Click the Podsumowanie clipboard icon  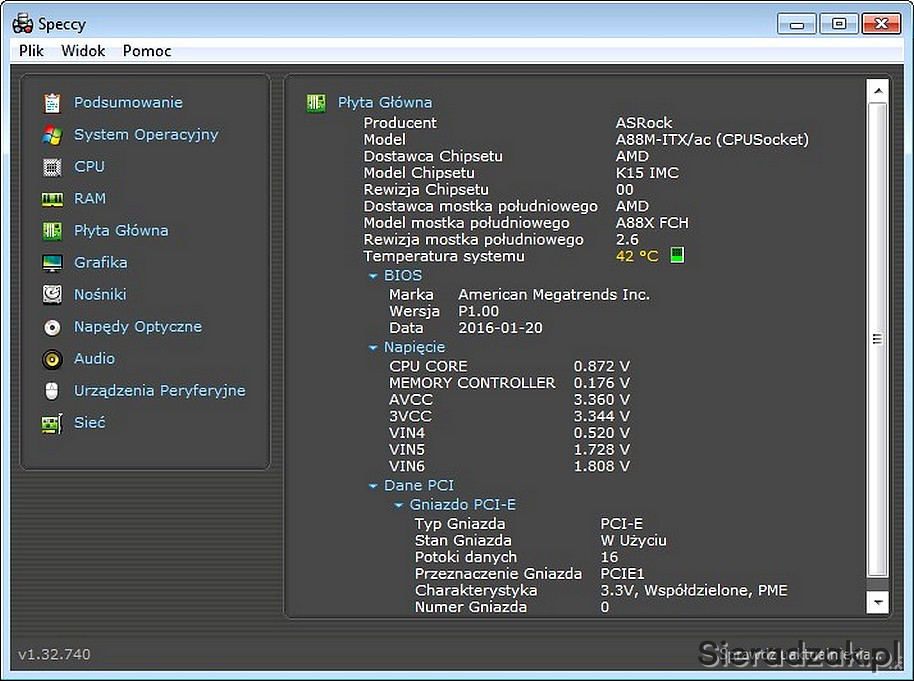tap(52, 103)
